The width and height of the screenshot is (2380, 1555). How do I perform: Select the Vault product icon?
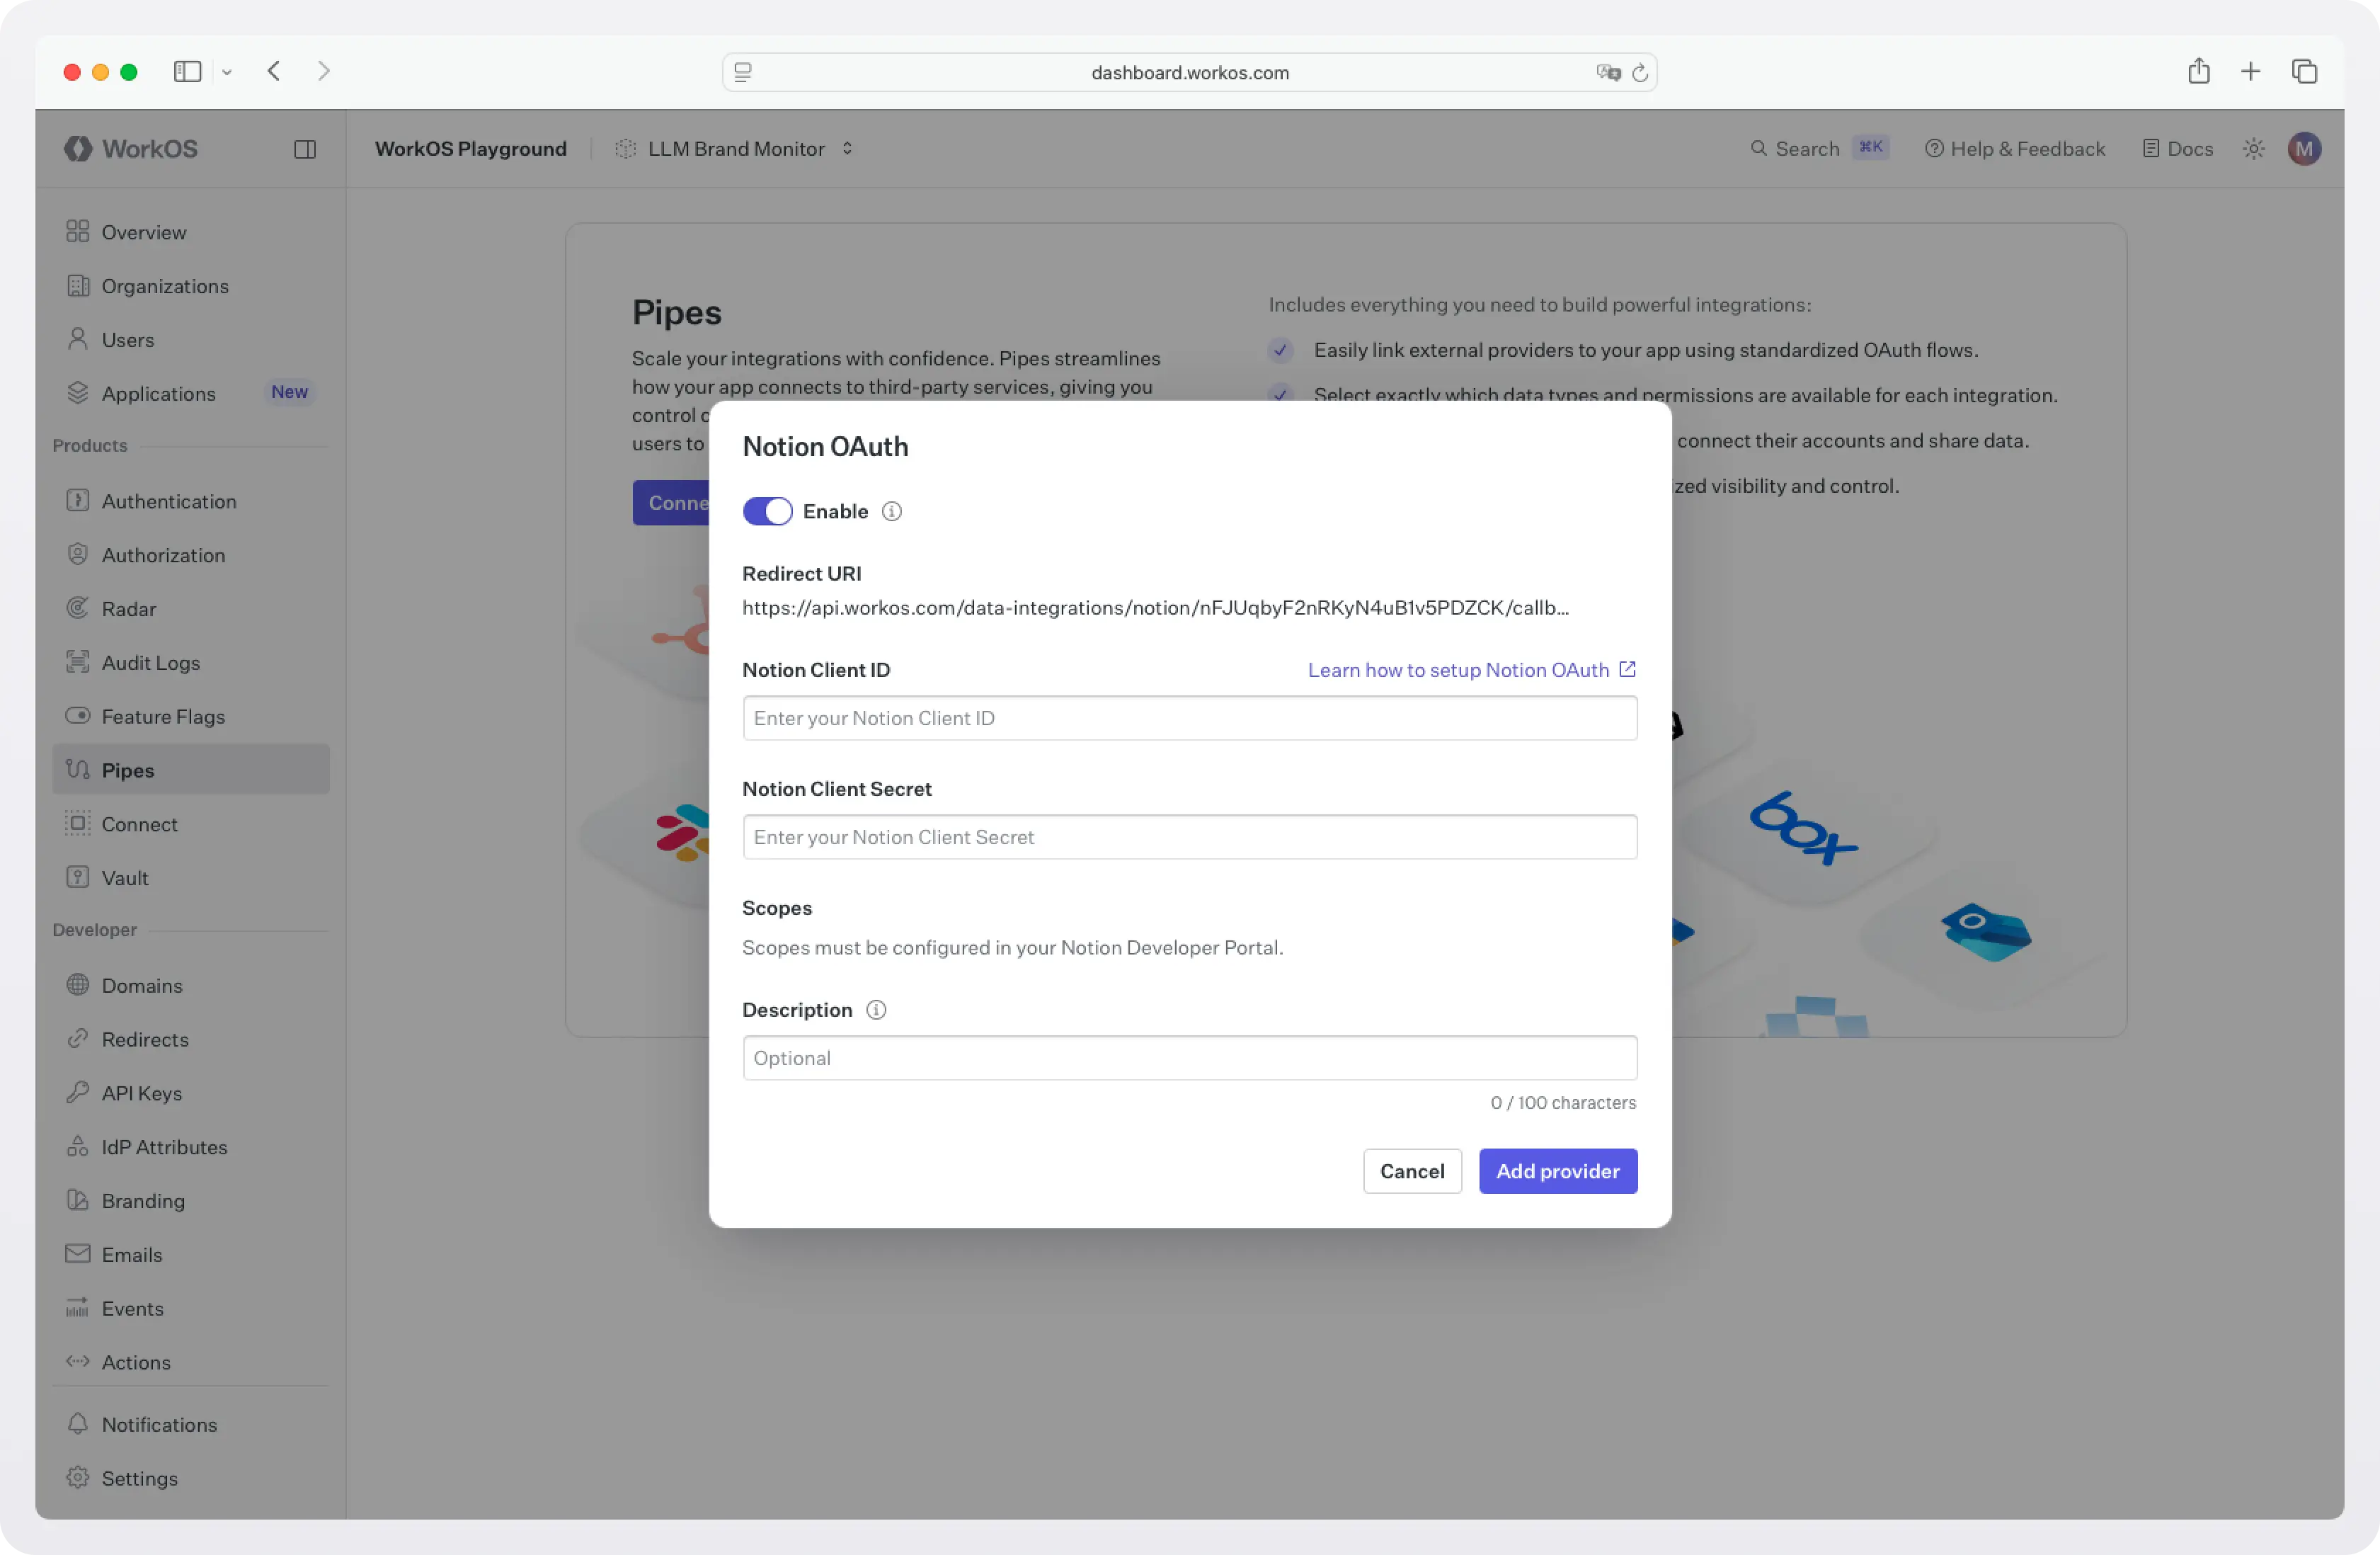click(x=78, y=877)
